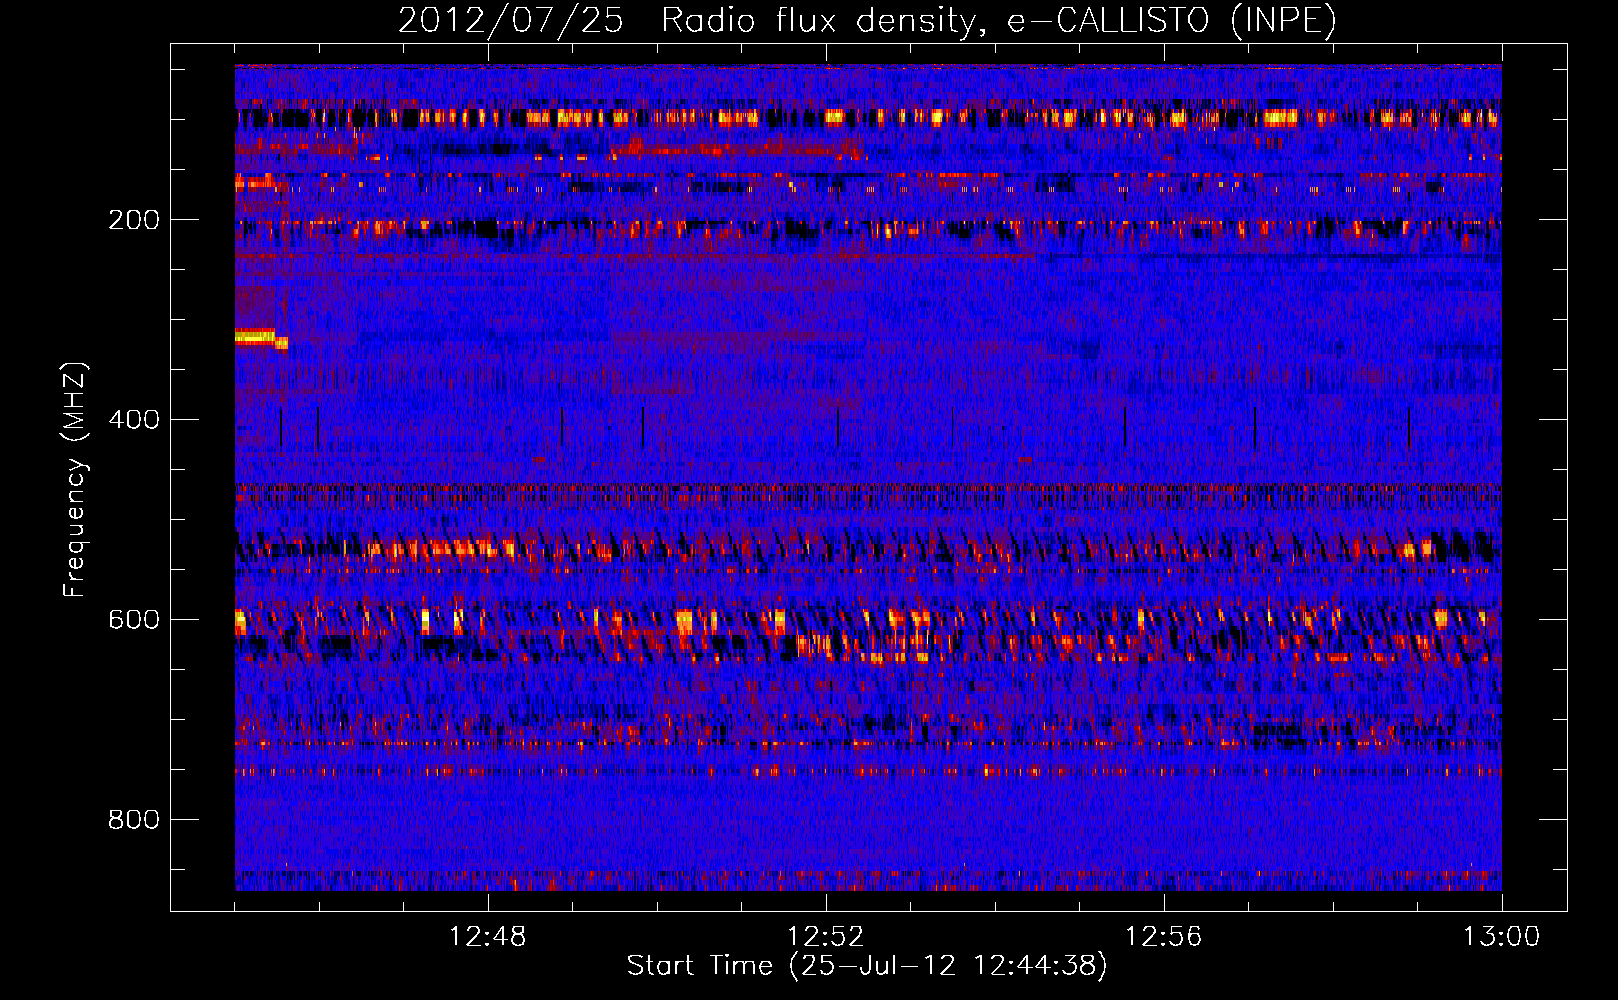
Task: Click the 200 frequency tick label
Action: pyautogui.click(x=134, y=220)
